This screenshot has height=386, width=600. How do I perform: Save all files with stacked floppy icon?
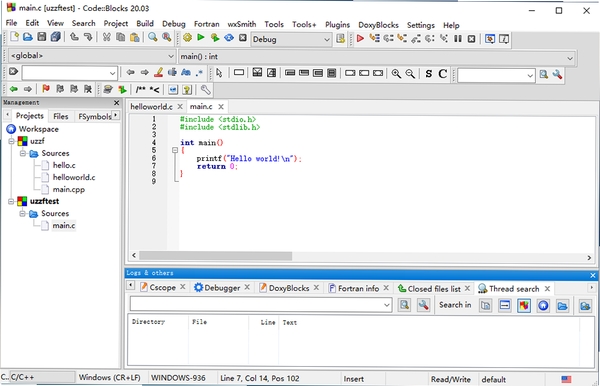pyautogui.click(x=56, y=37)
